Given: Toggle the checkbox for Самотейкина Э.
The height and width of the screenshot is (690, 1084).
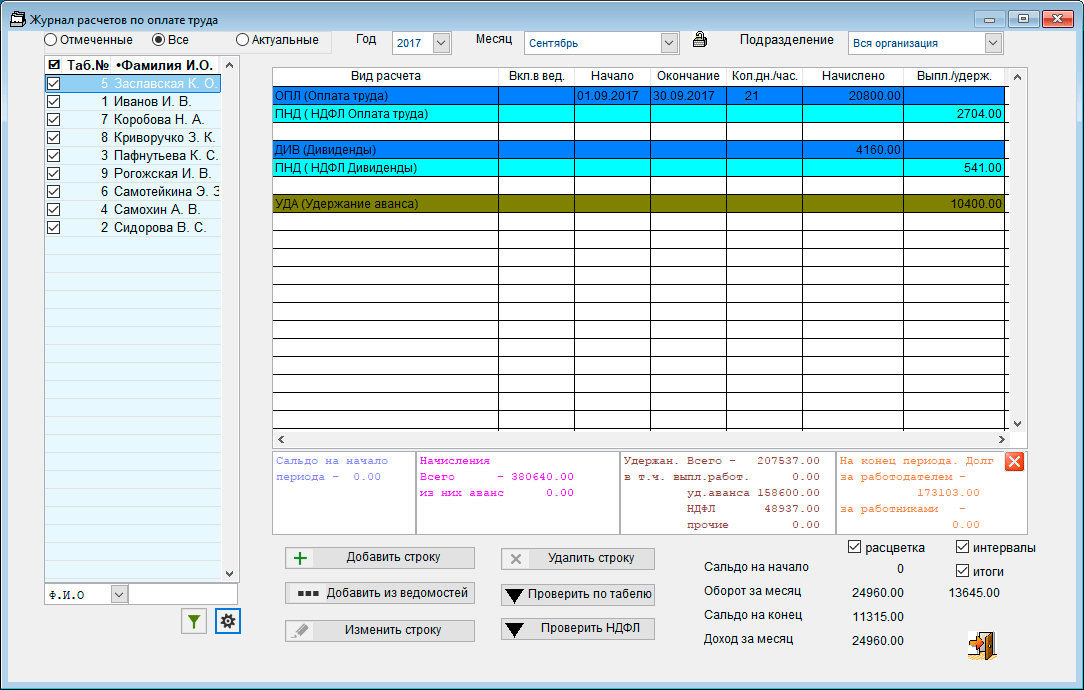Looking at the screenshot, I should 53,192.
